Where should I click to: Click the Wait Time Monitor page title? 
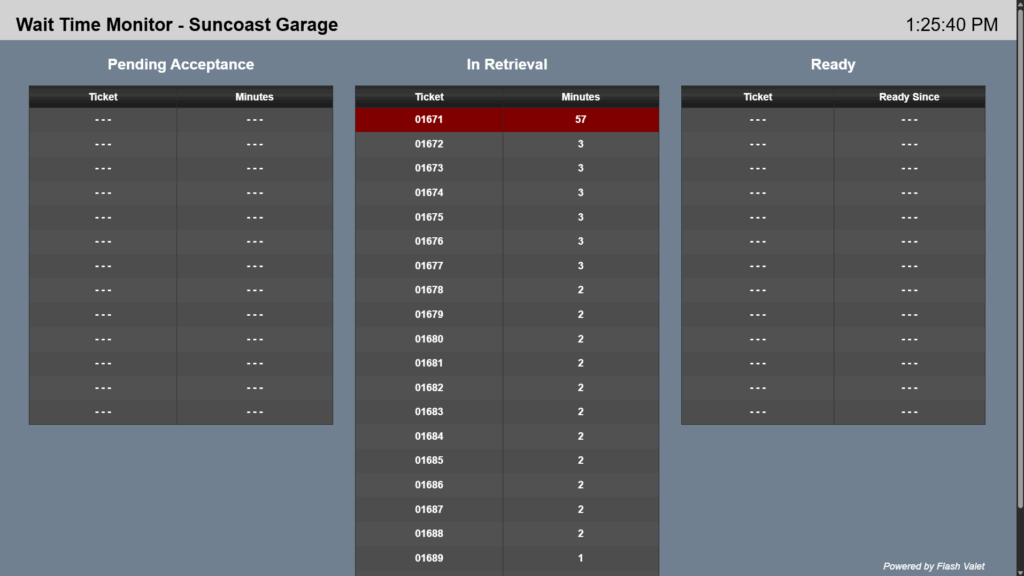point(177,25)
